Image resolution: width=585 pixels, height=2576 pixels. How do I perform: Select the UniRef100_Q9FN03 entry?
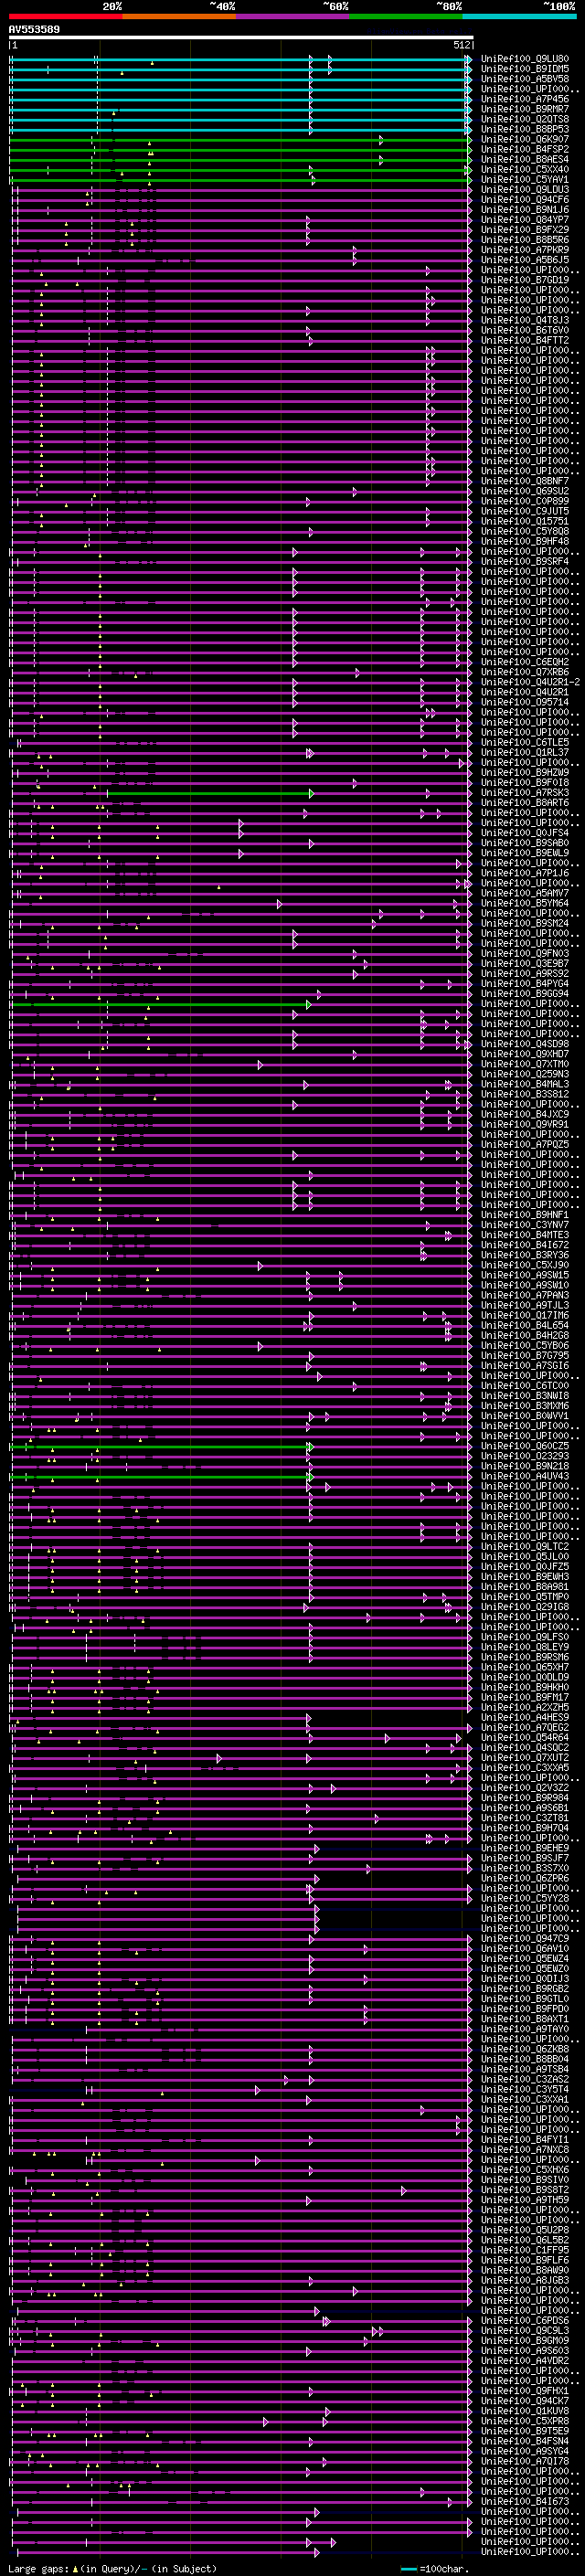tap(525, 953)
